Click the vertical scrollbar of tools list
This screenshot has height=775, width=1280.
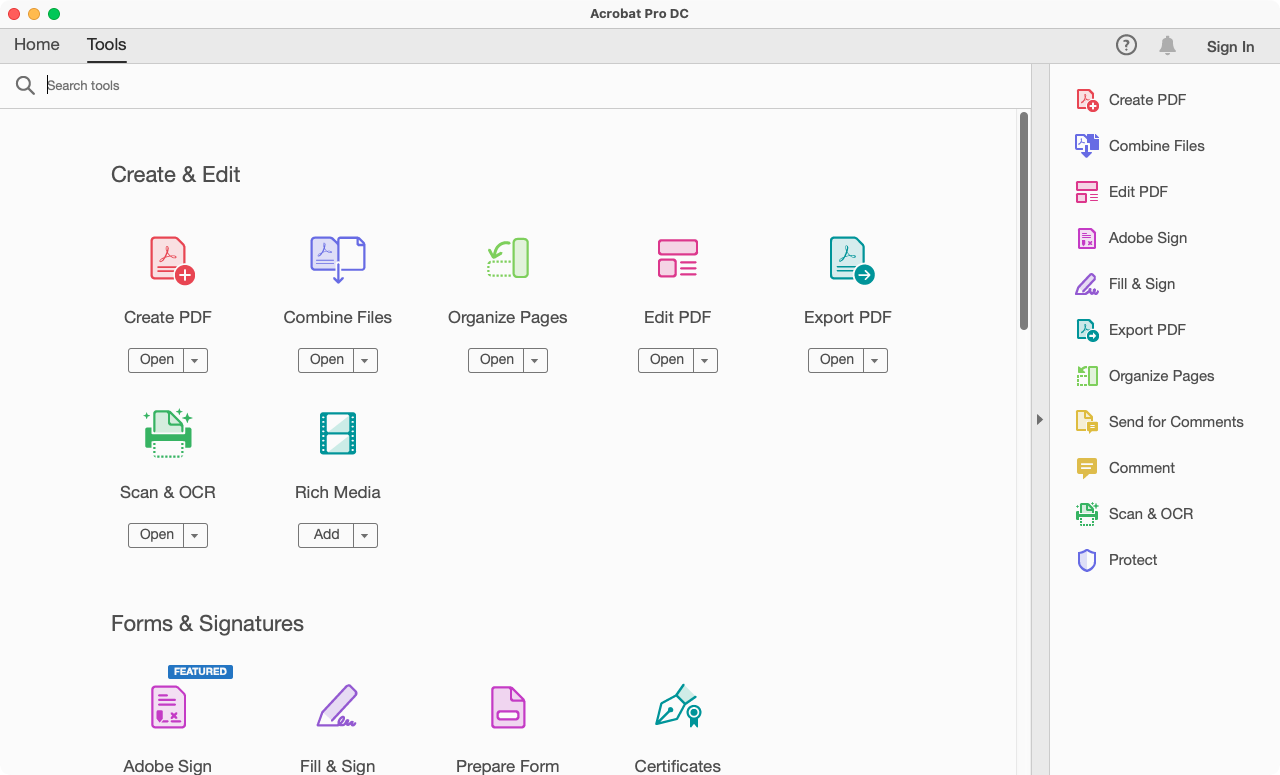[x=1024, y=220]
